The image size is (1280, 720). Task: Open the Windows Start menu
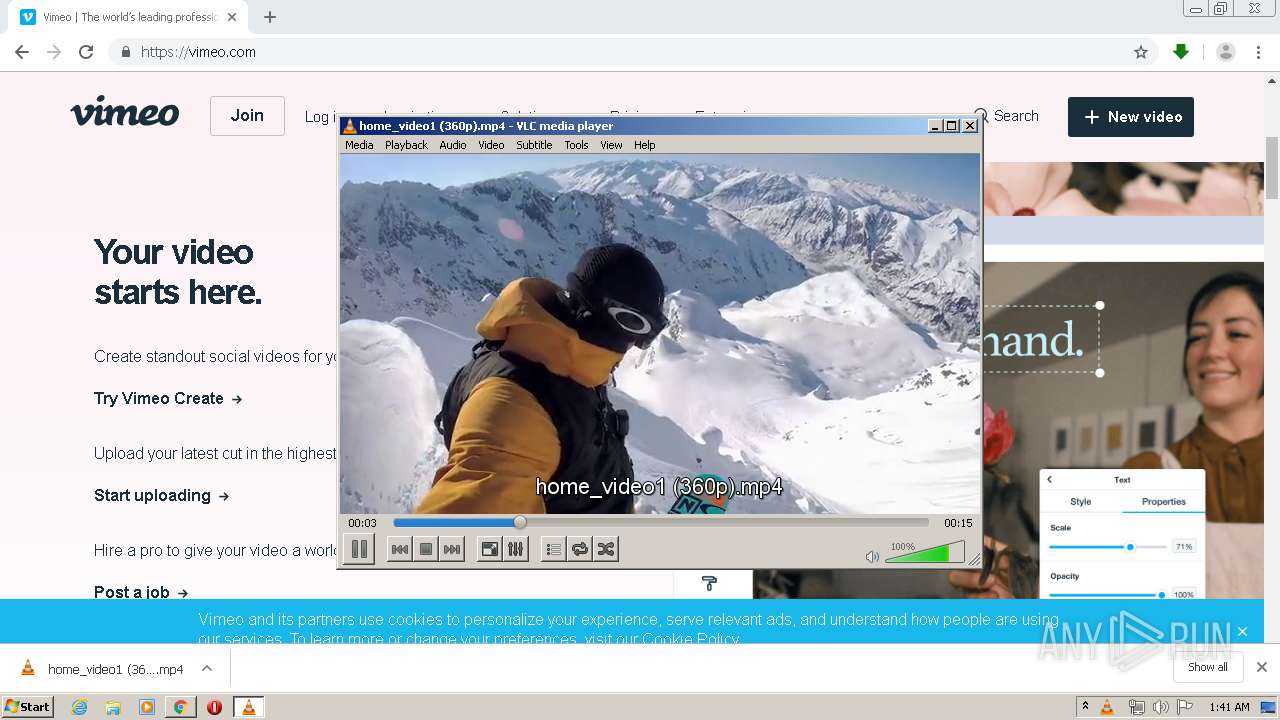pos(28,707)
